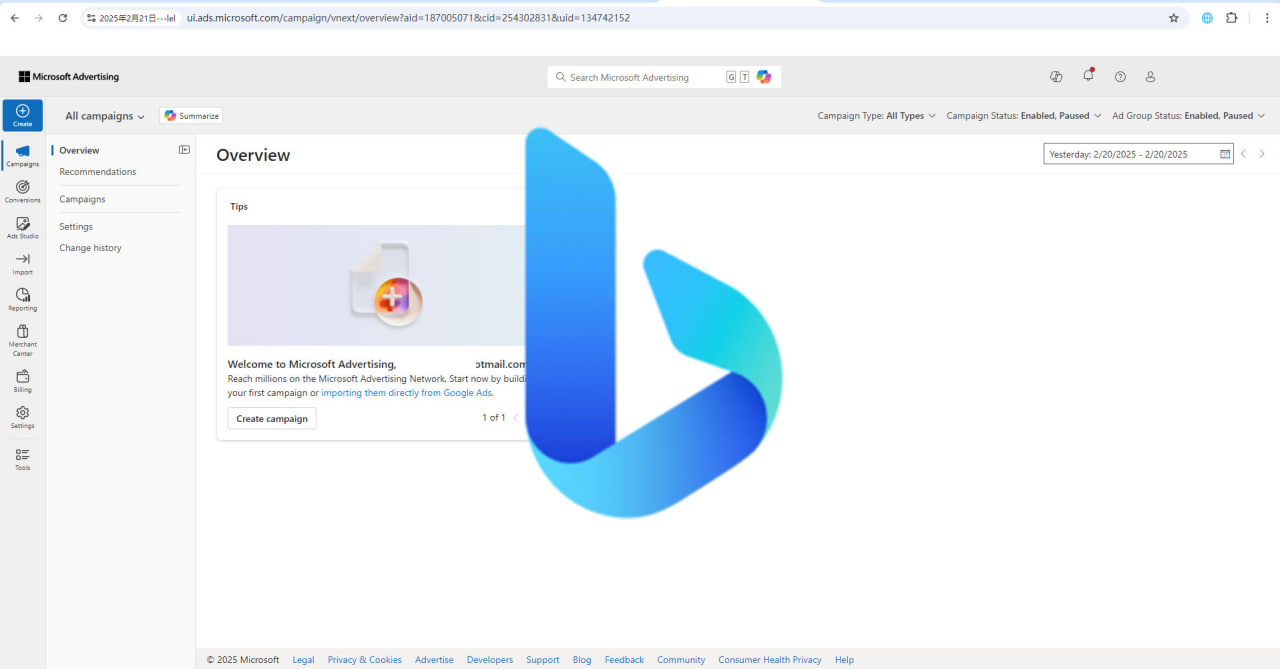Select Settings in the side menu

point(76,227)
